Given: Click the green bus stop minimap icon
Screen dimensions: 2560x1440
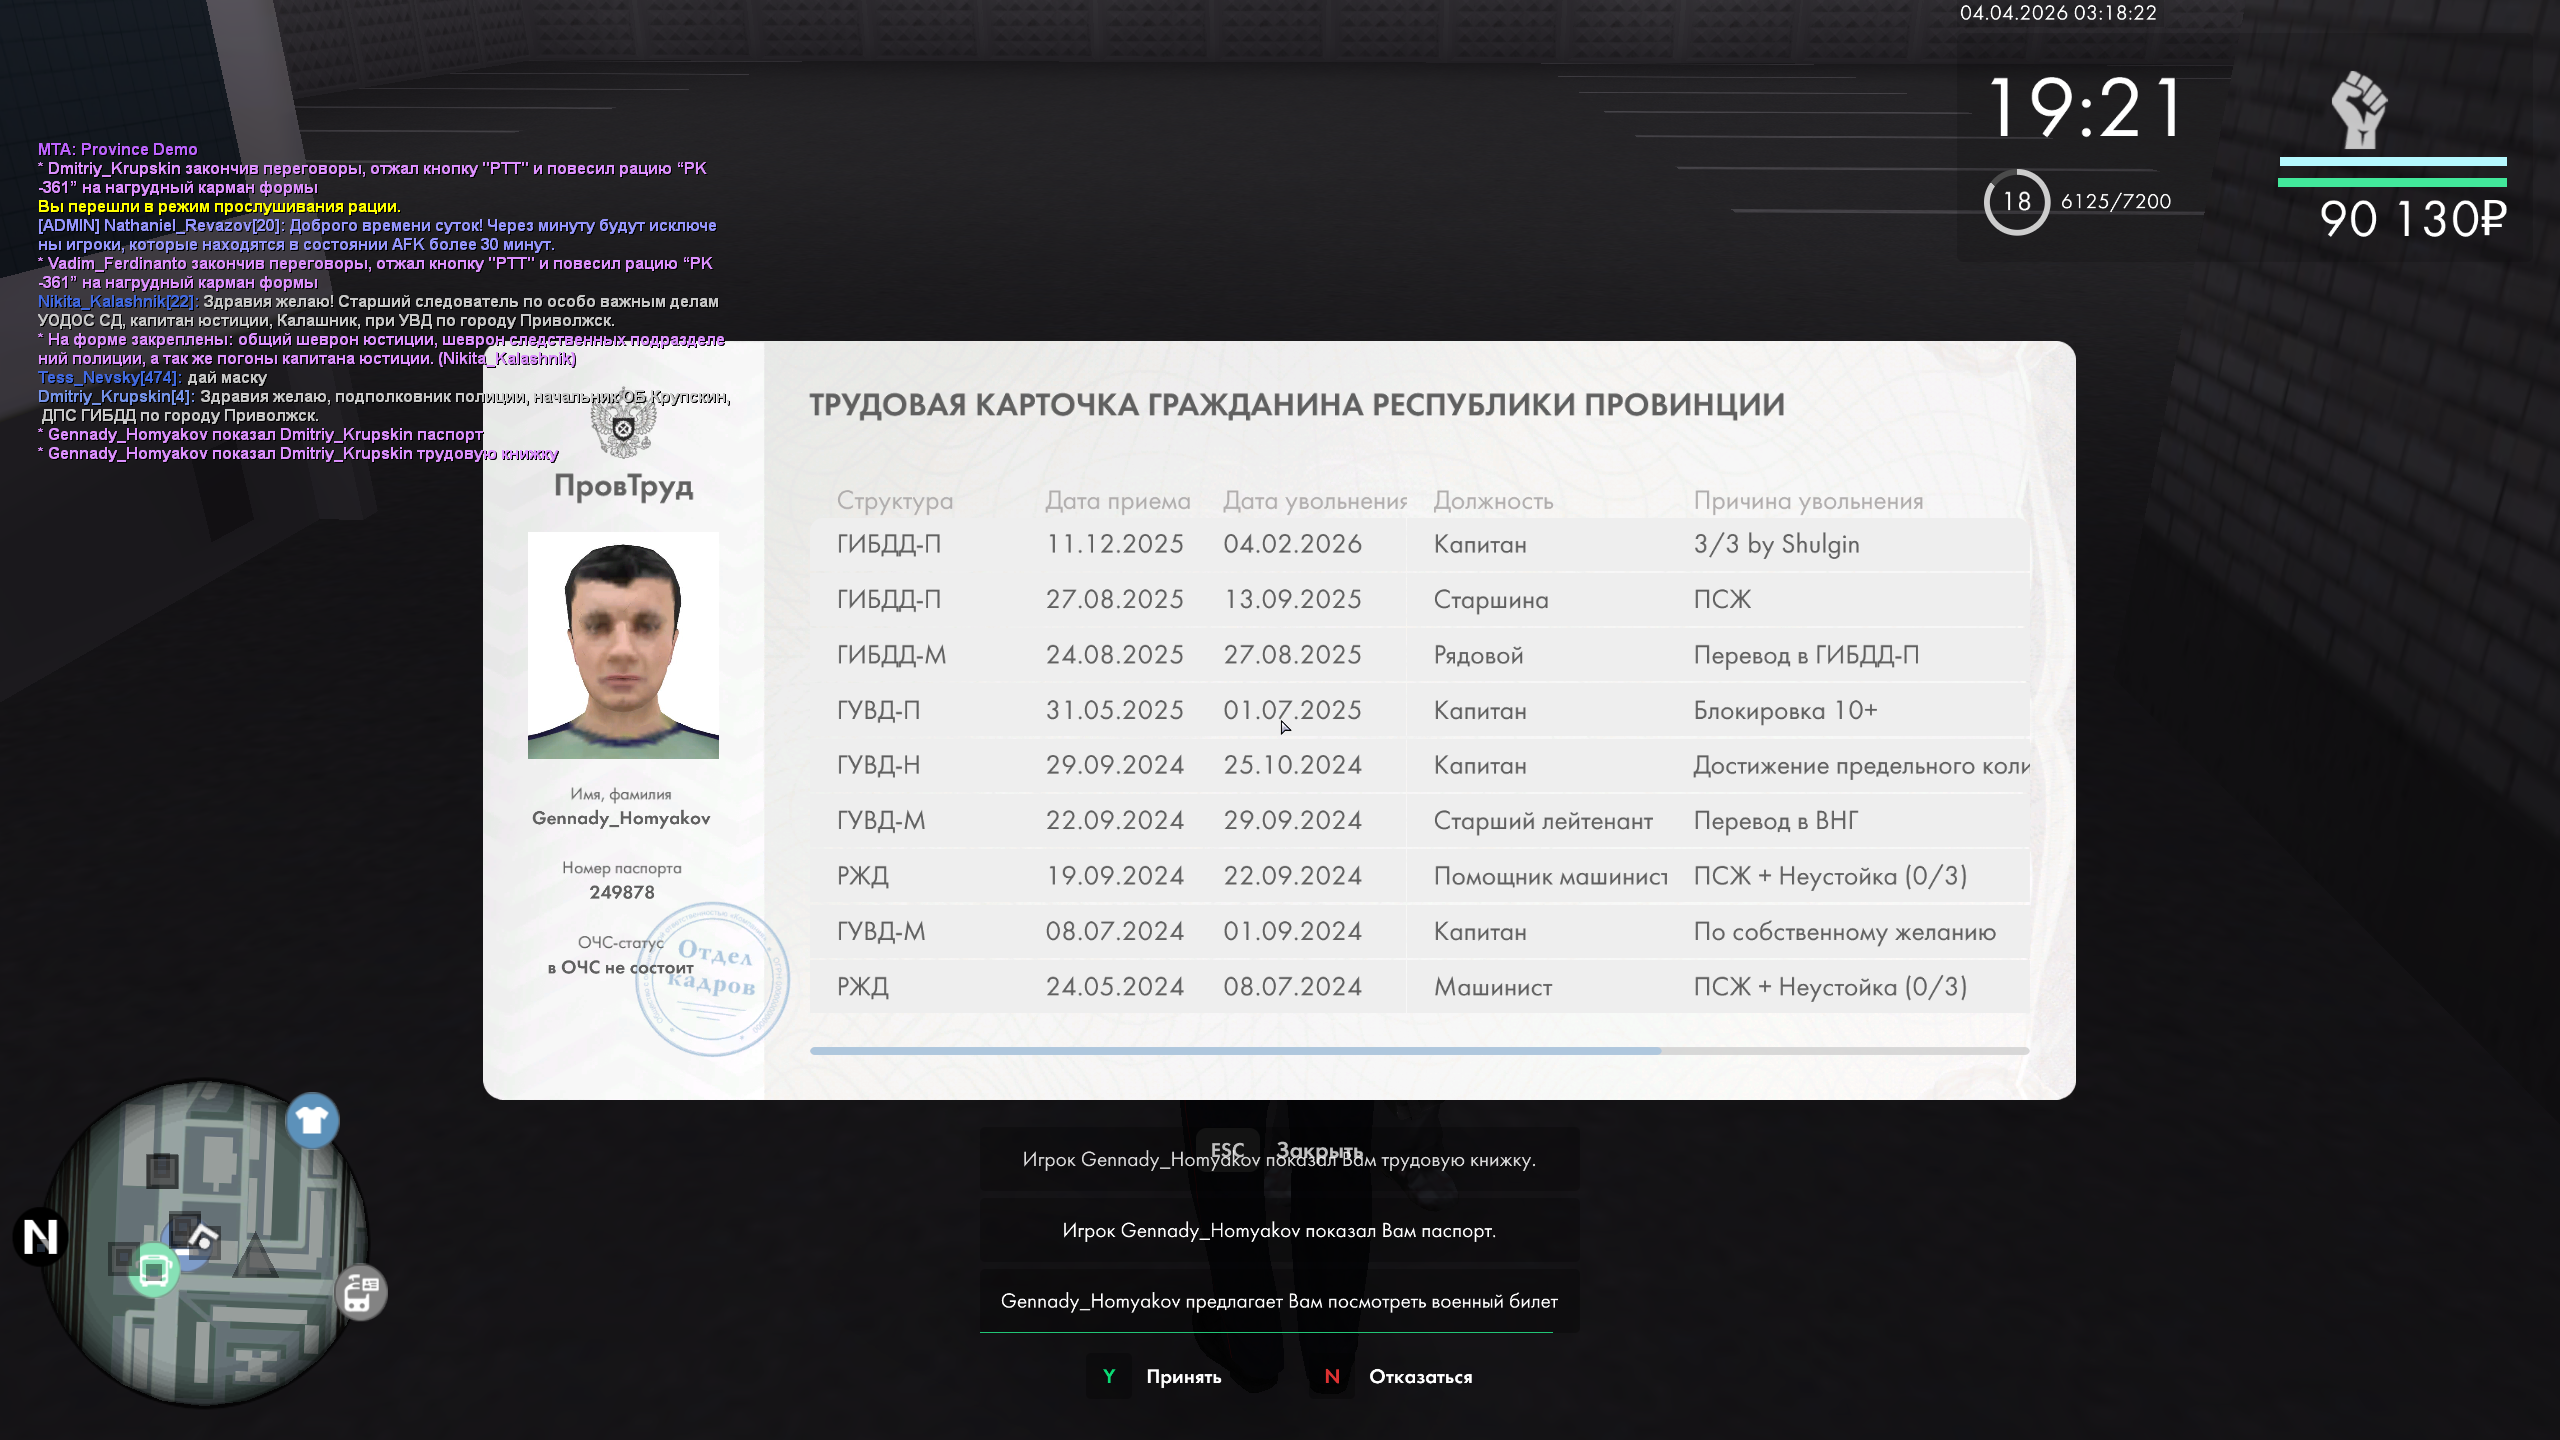Looking at the screenshot, I should 154,1271.
